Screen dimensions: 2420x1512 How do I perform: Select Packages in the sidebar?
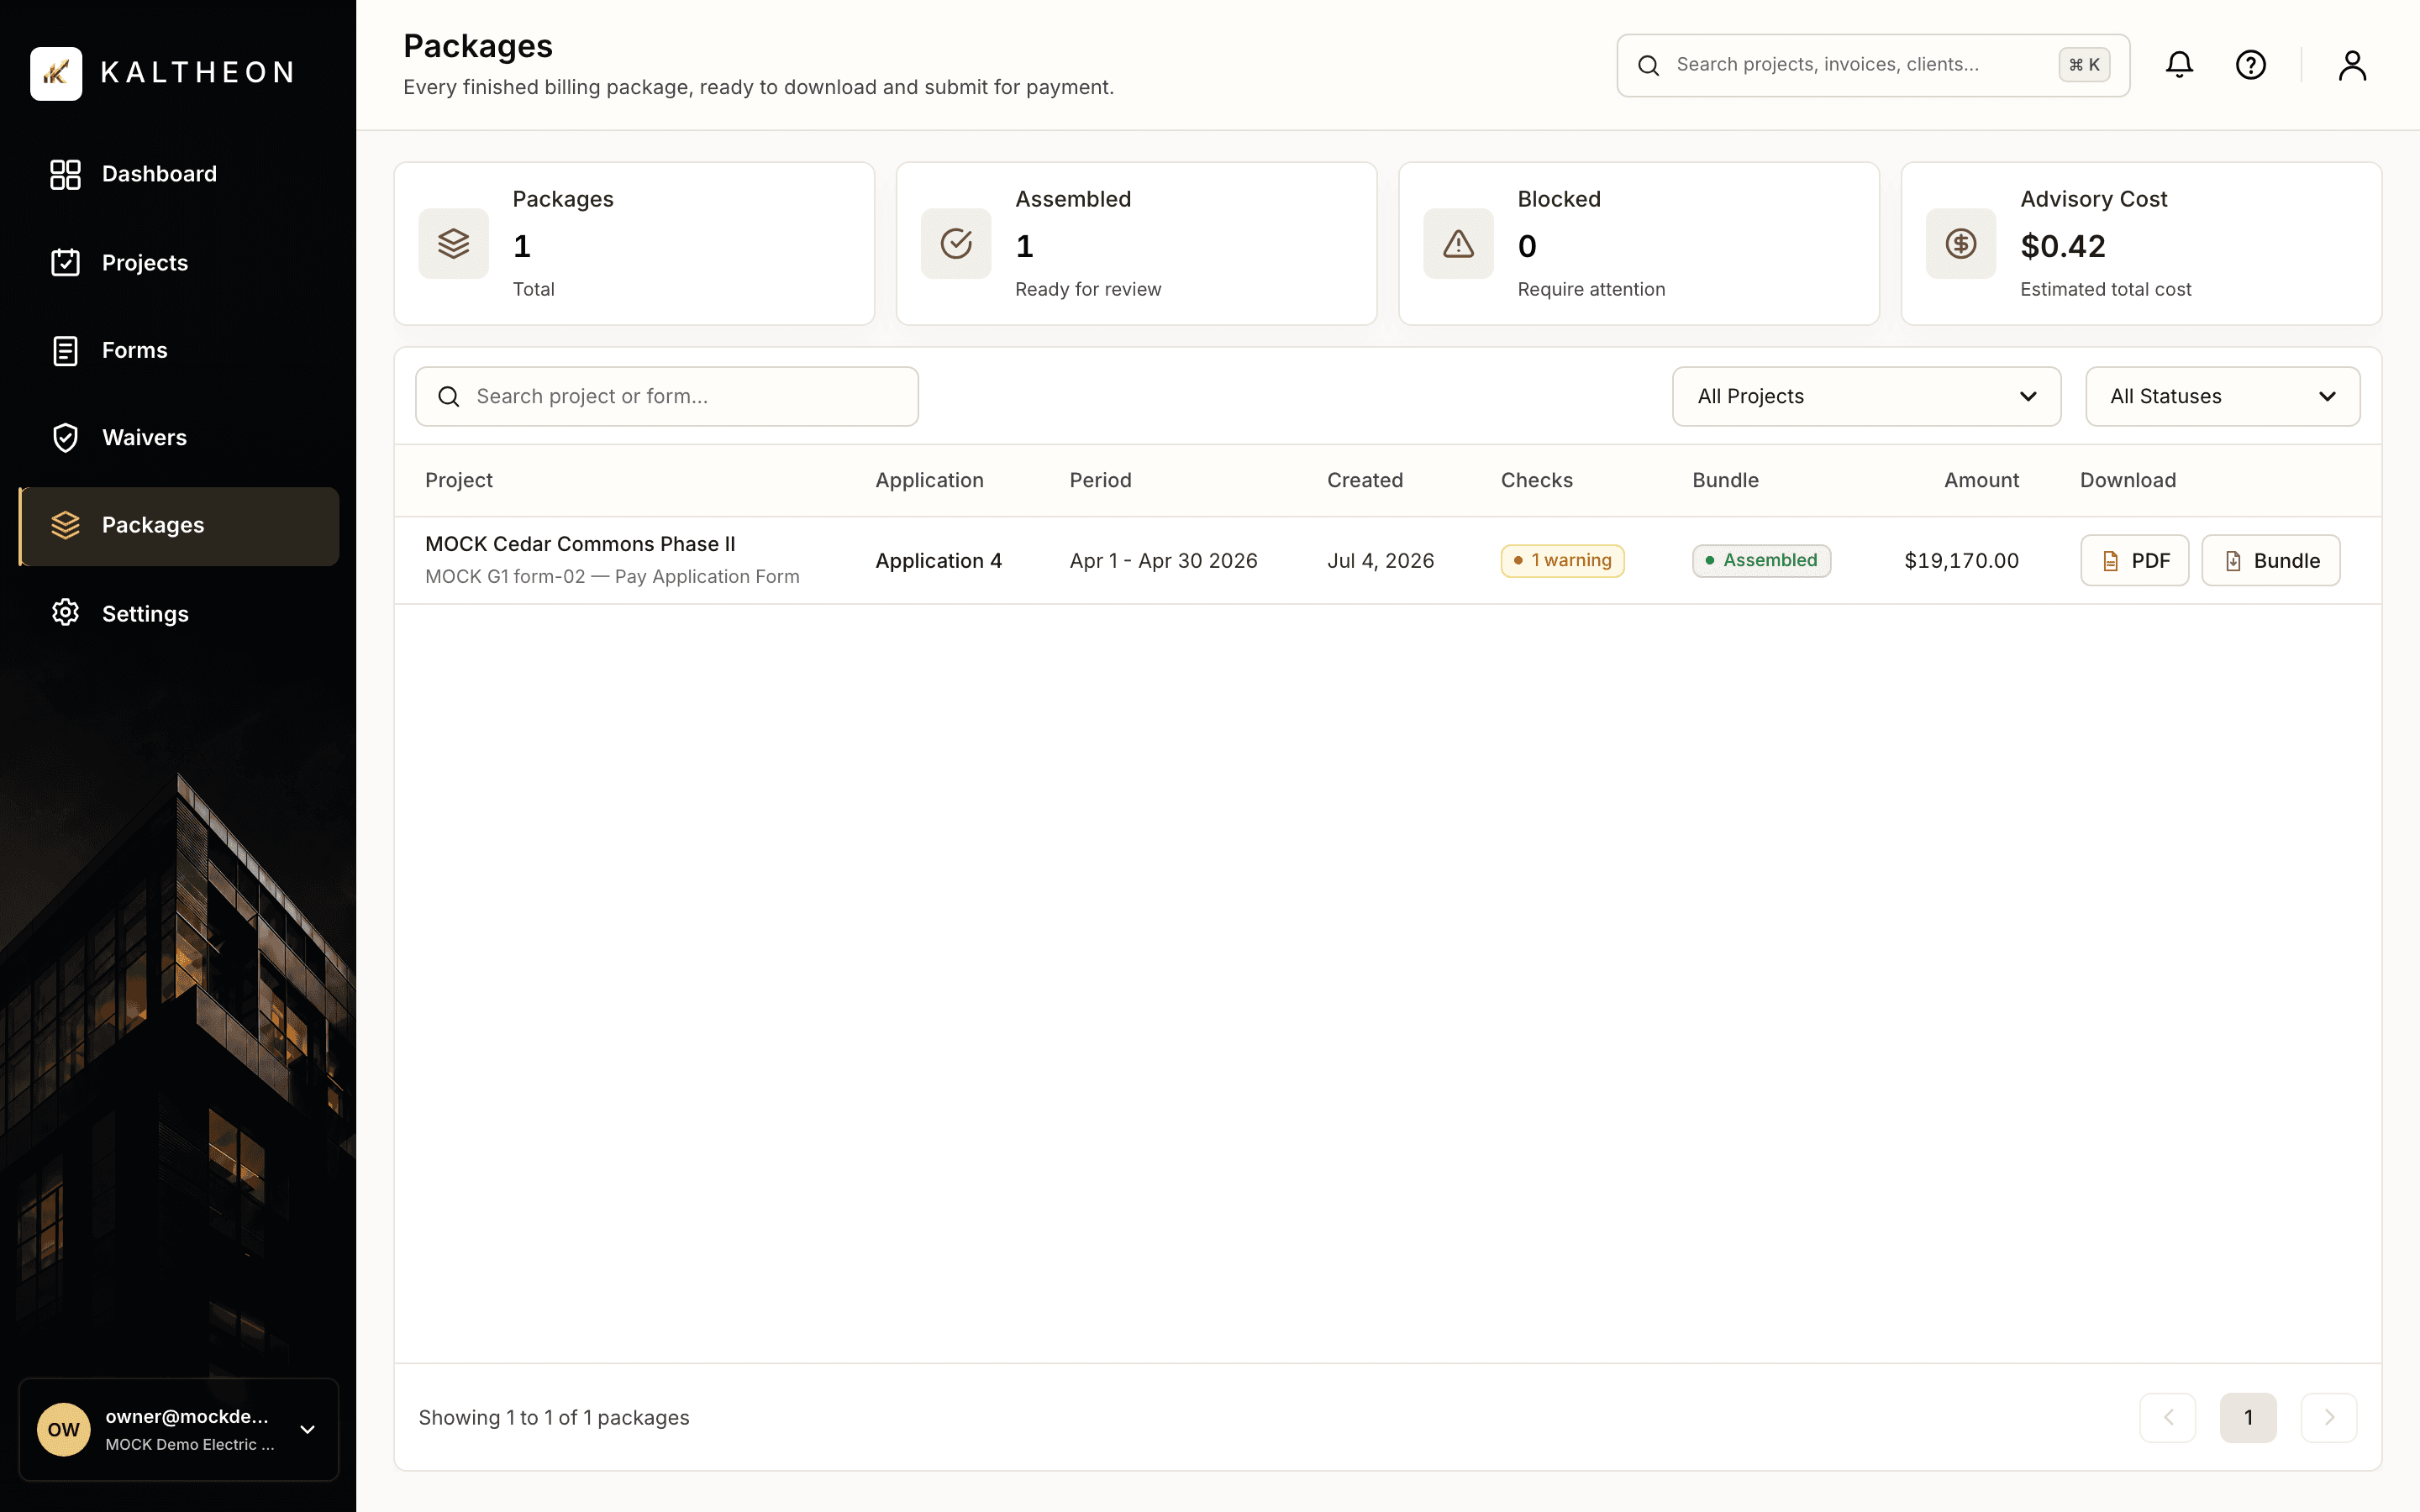point(179,526)
